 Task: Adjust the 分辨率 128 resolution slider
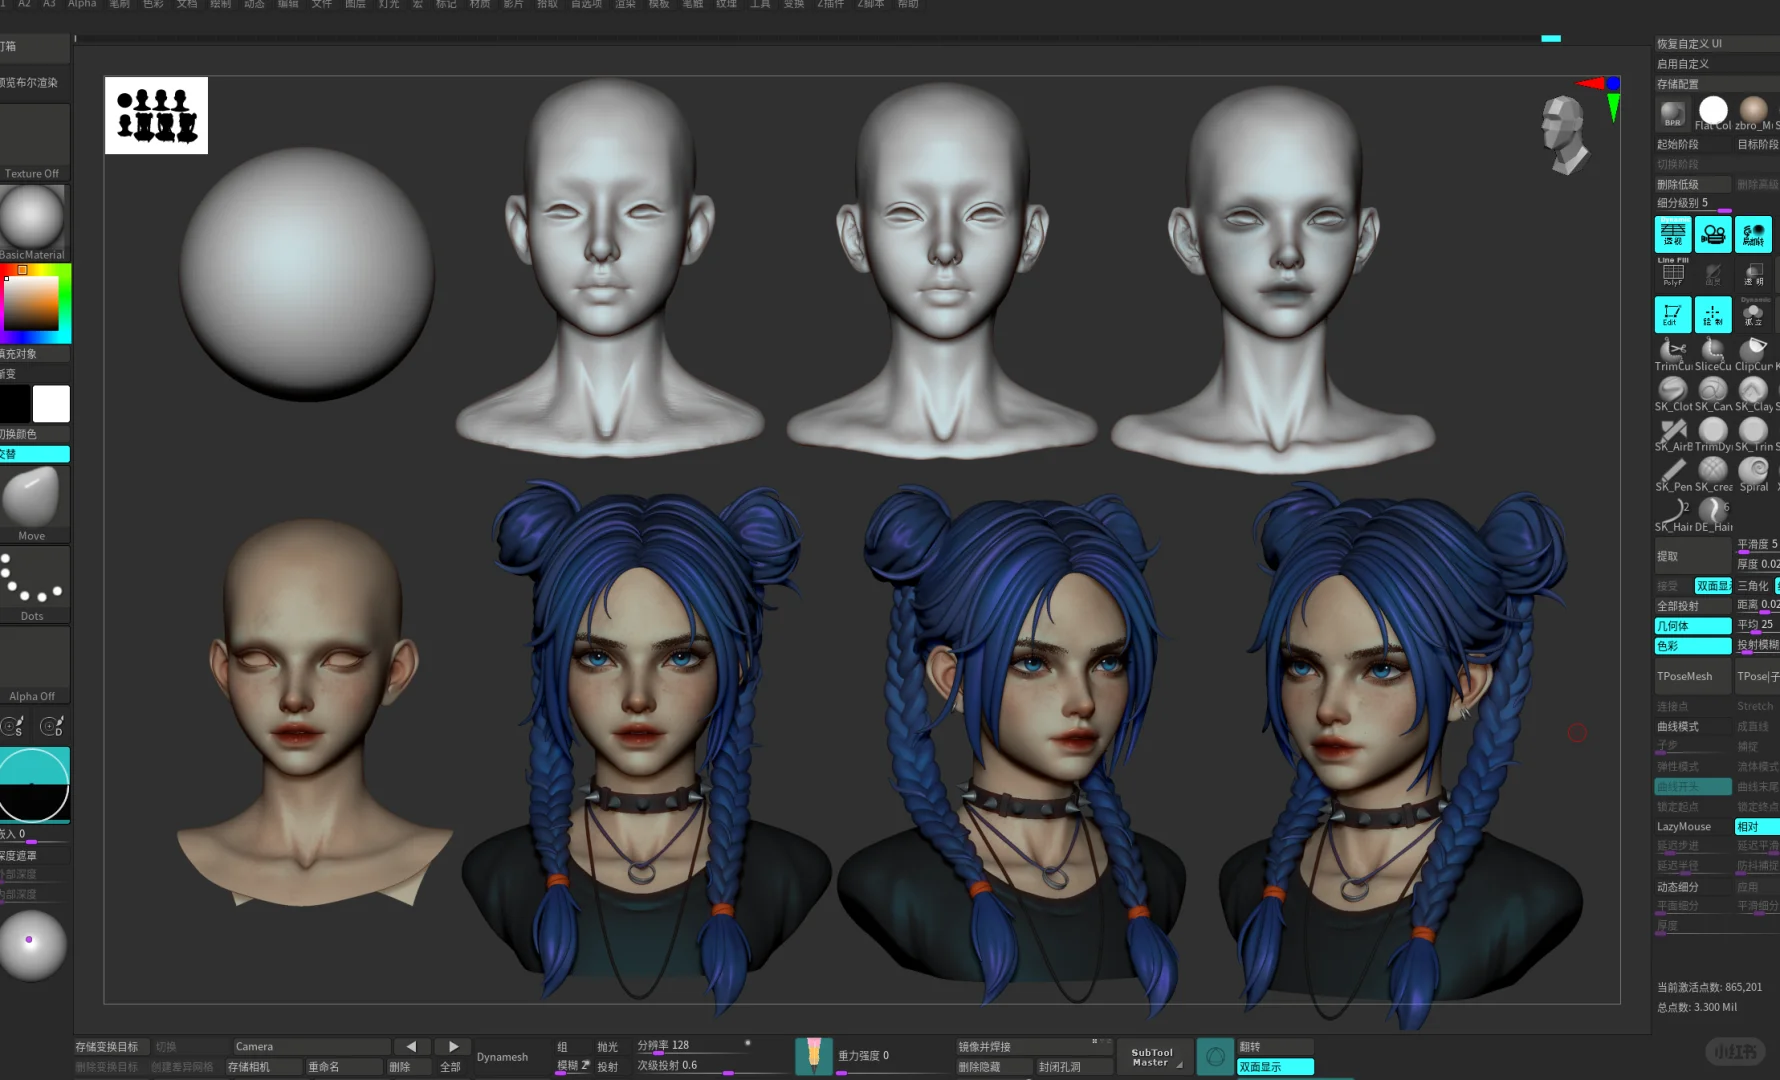pos(694,1046)
